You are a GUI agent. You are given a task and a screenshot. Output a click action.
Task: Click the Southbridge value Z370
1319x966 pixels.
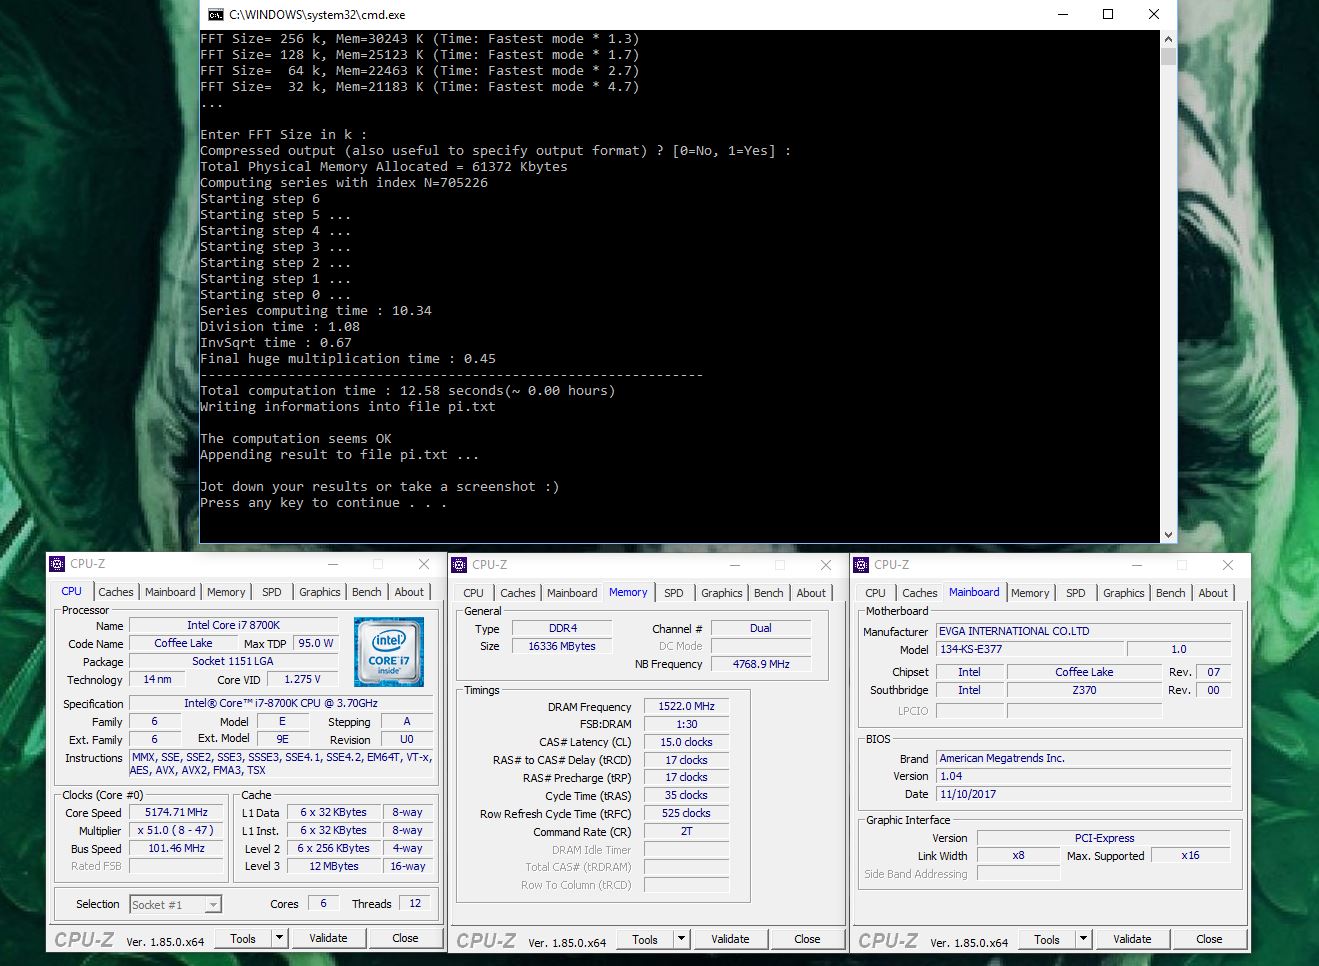click(x=1084, y=690)
